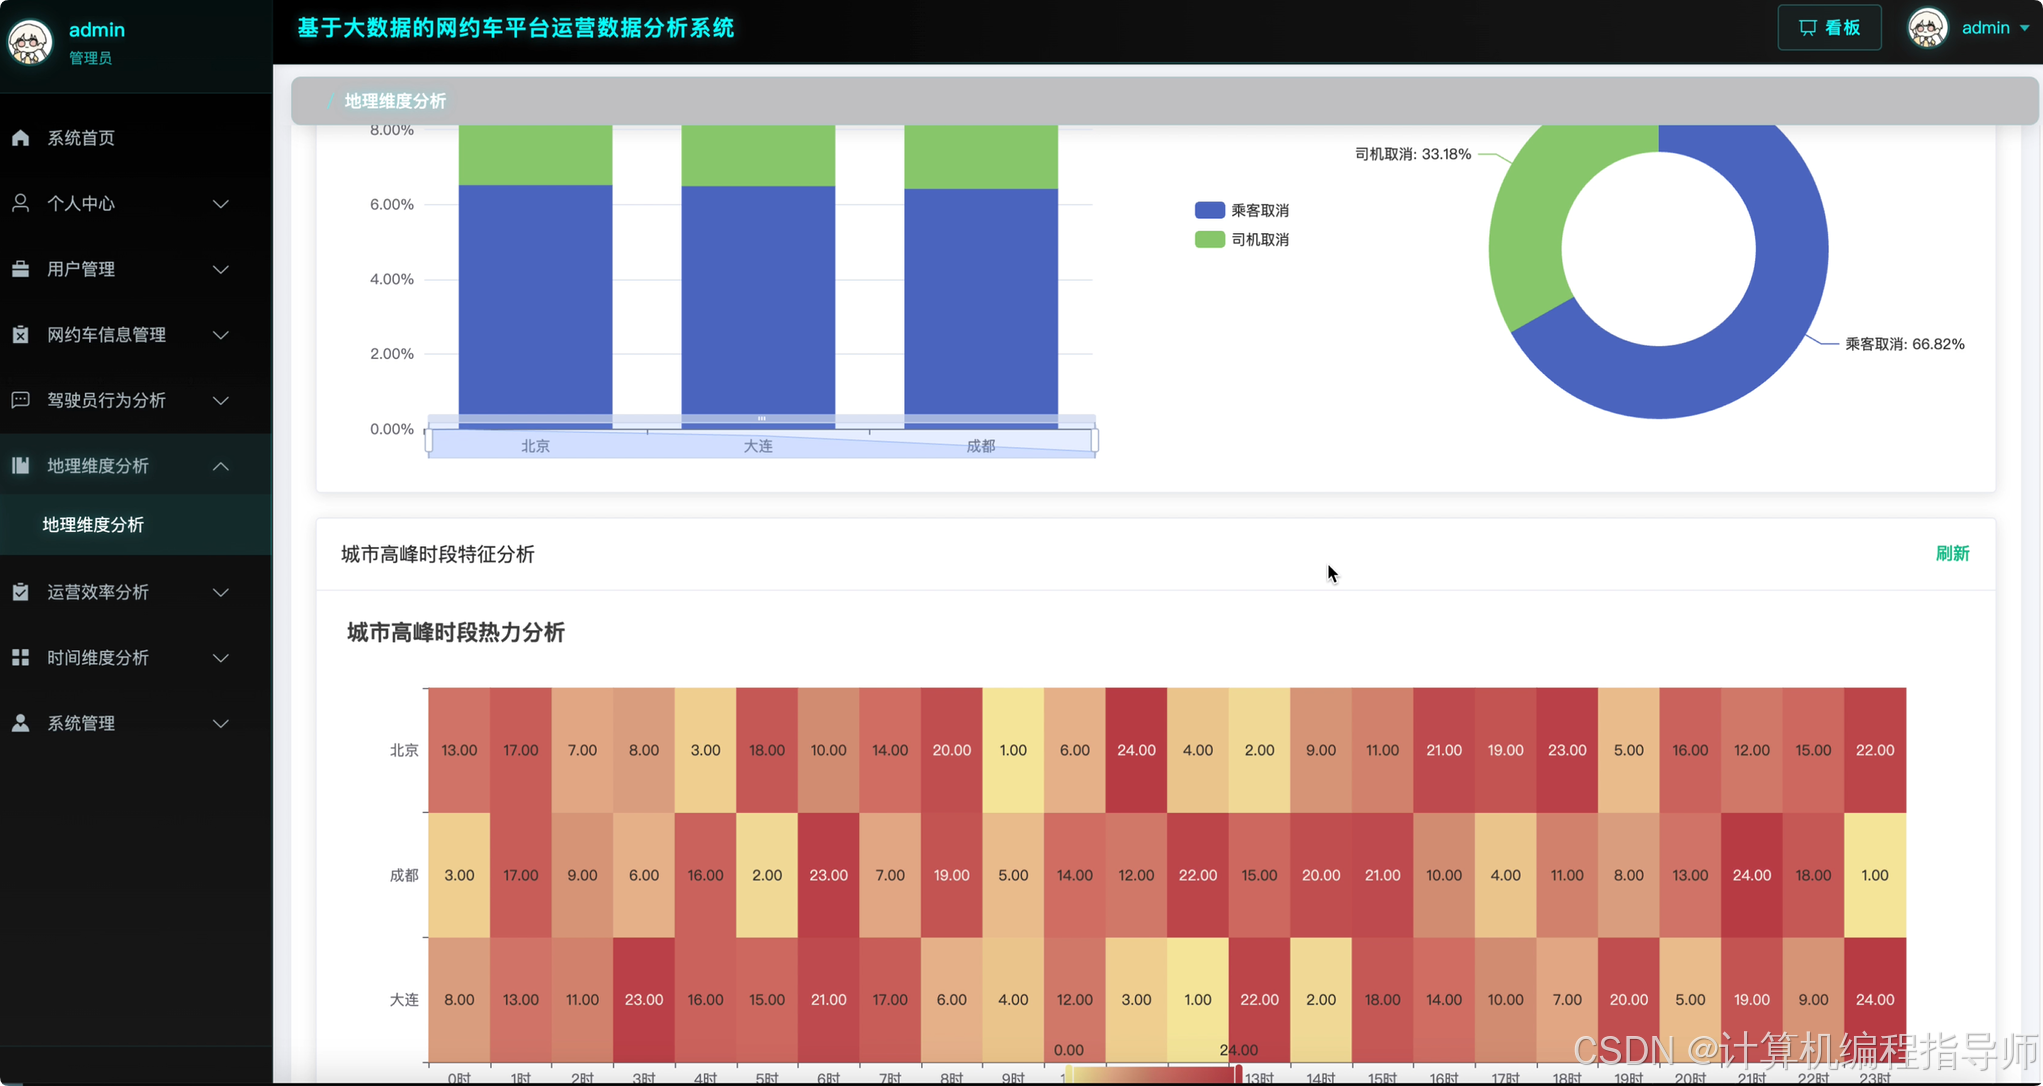This screenshot has height=1086, width=2043.
Task: Click the clipboard icon beside 网约车信息管理
Action: click(20, 335)
